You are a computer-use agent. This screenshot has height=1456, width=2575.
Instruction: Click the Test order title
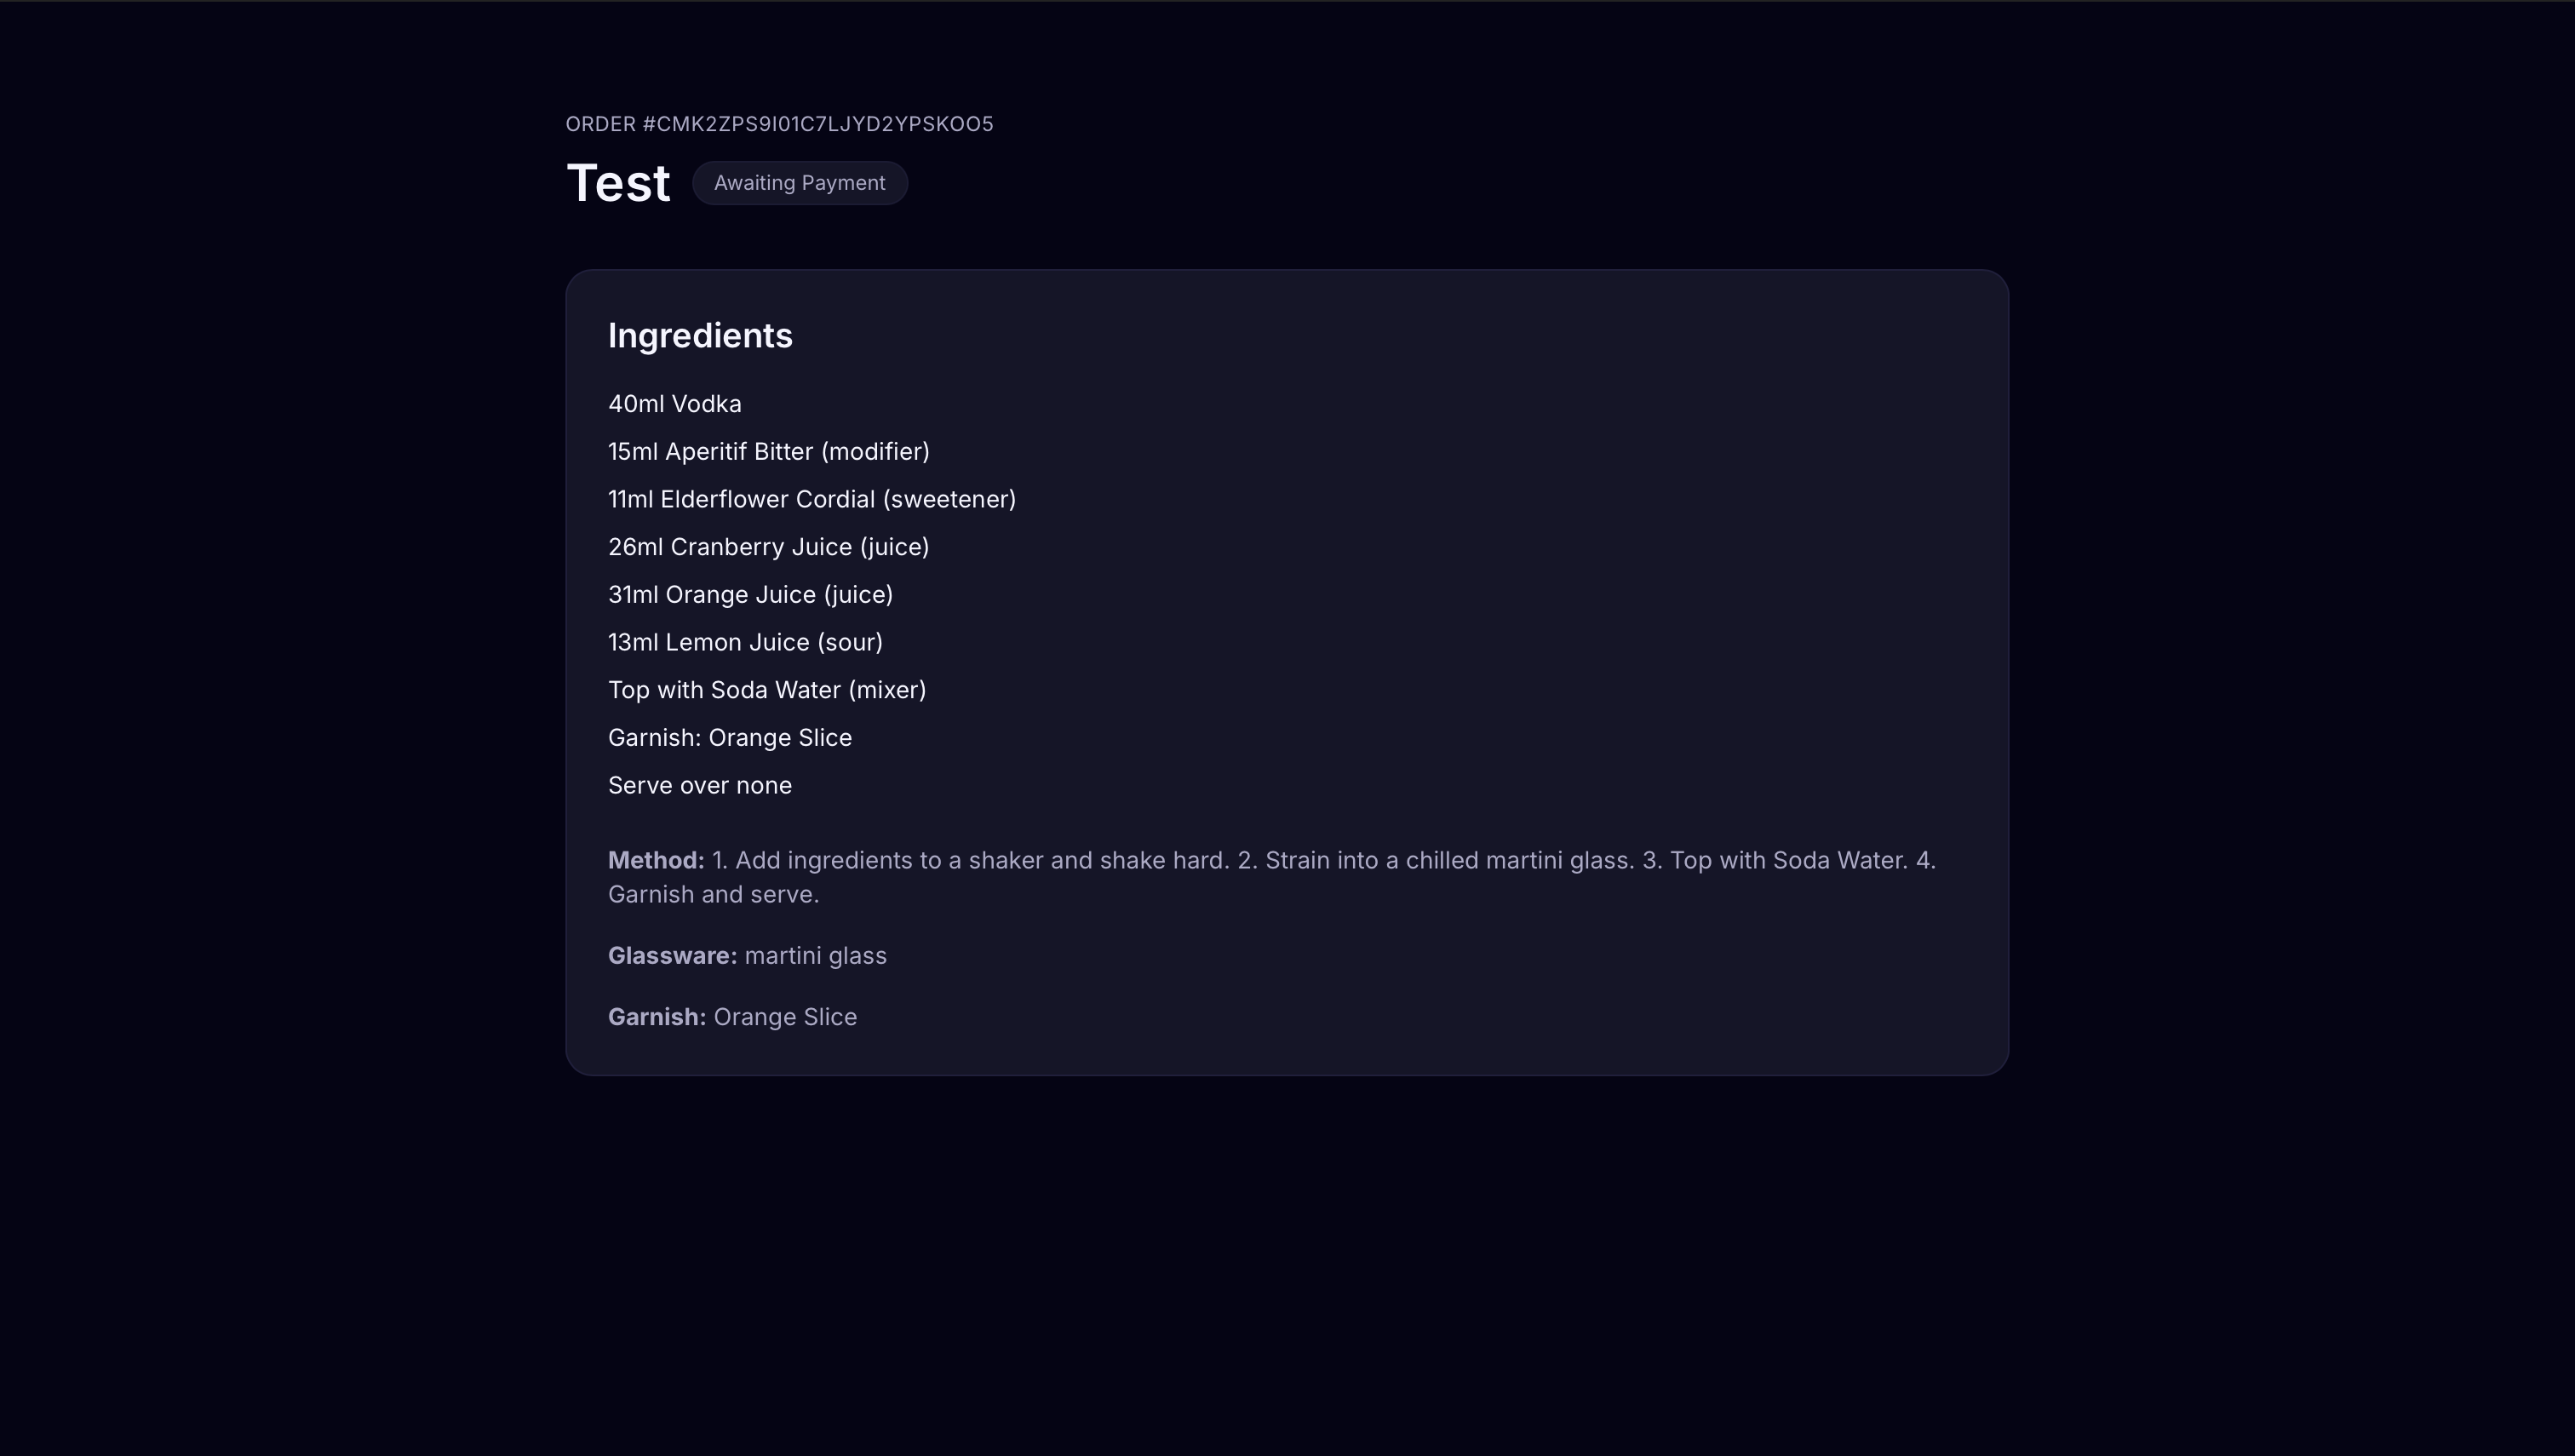pos(618,181)
